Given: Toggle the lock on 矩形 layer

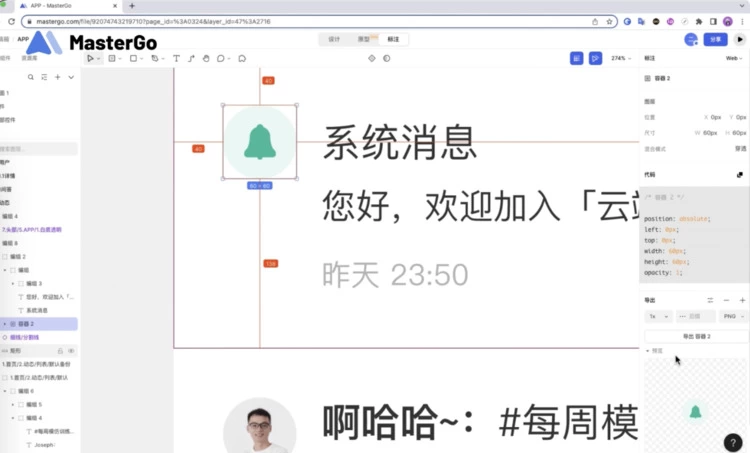Looking at the screenshot, I should 60,351.
